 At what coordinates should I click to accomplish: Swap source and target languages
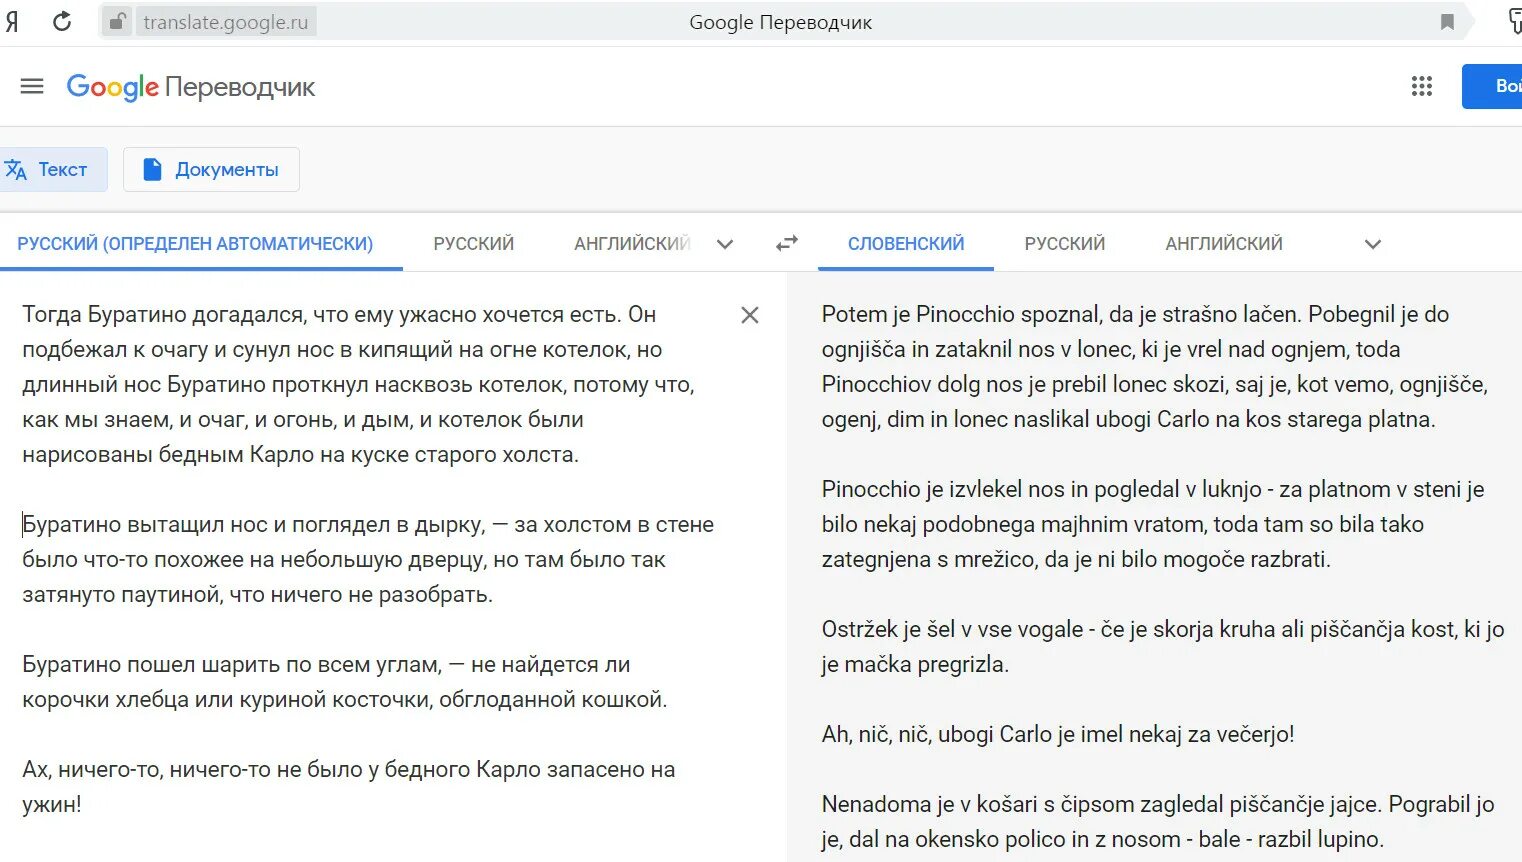click(x=787, y=243)
